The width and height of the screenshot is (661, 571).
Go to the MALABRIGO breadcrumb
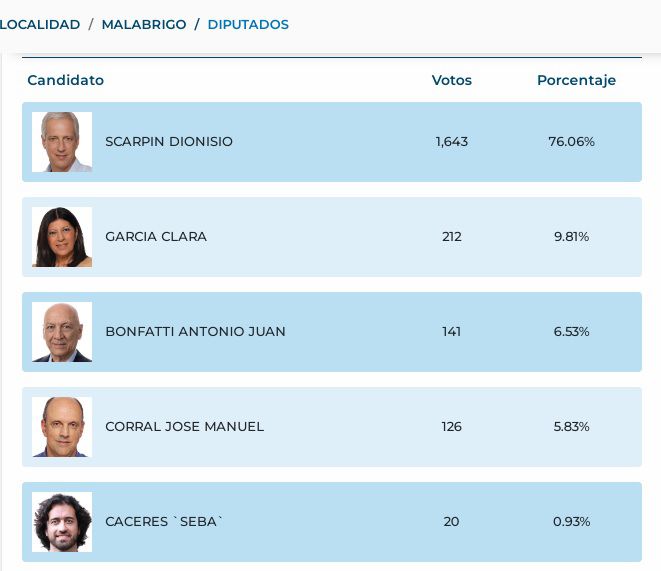144,24
